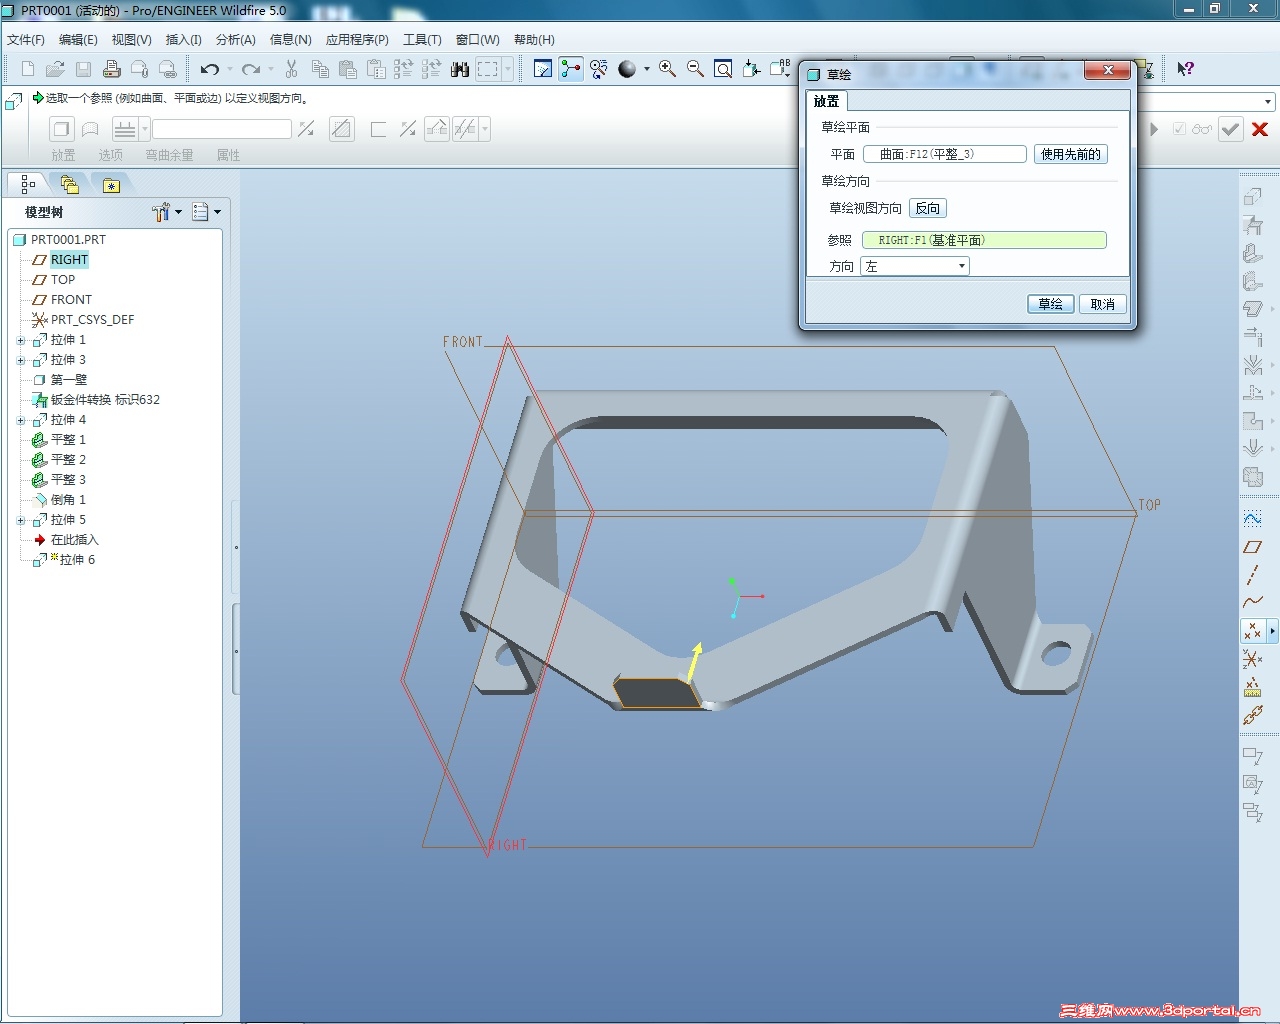Redo the last undone action
Screen dimensions: 1280x1024
251,69
